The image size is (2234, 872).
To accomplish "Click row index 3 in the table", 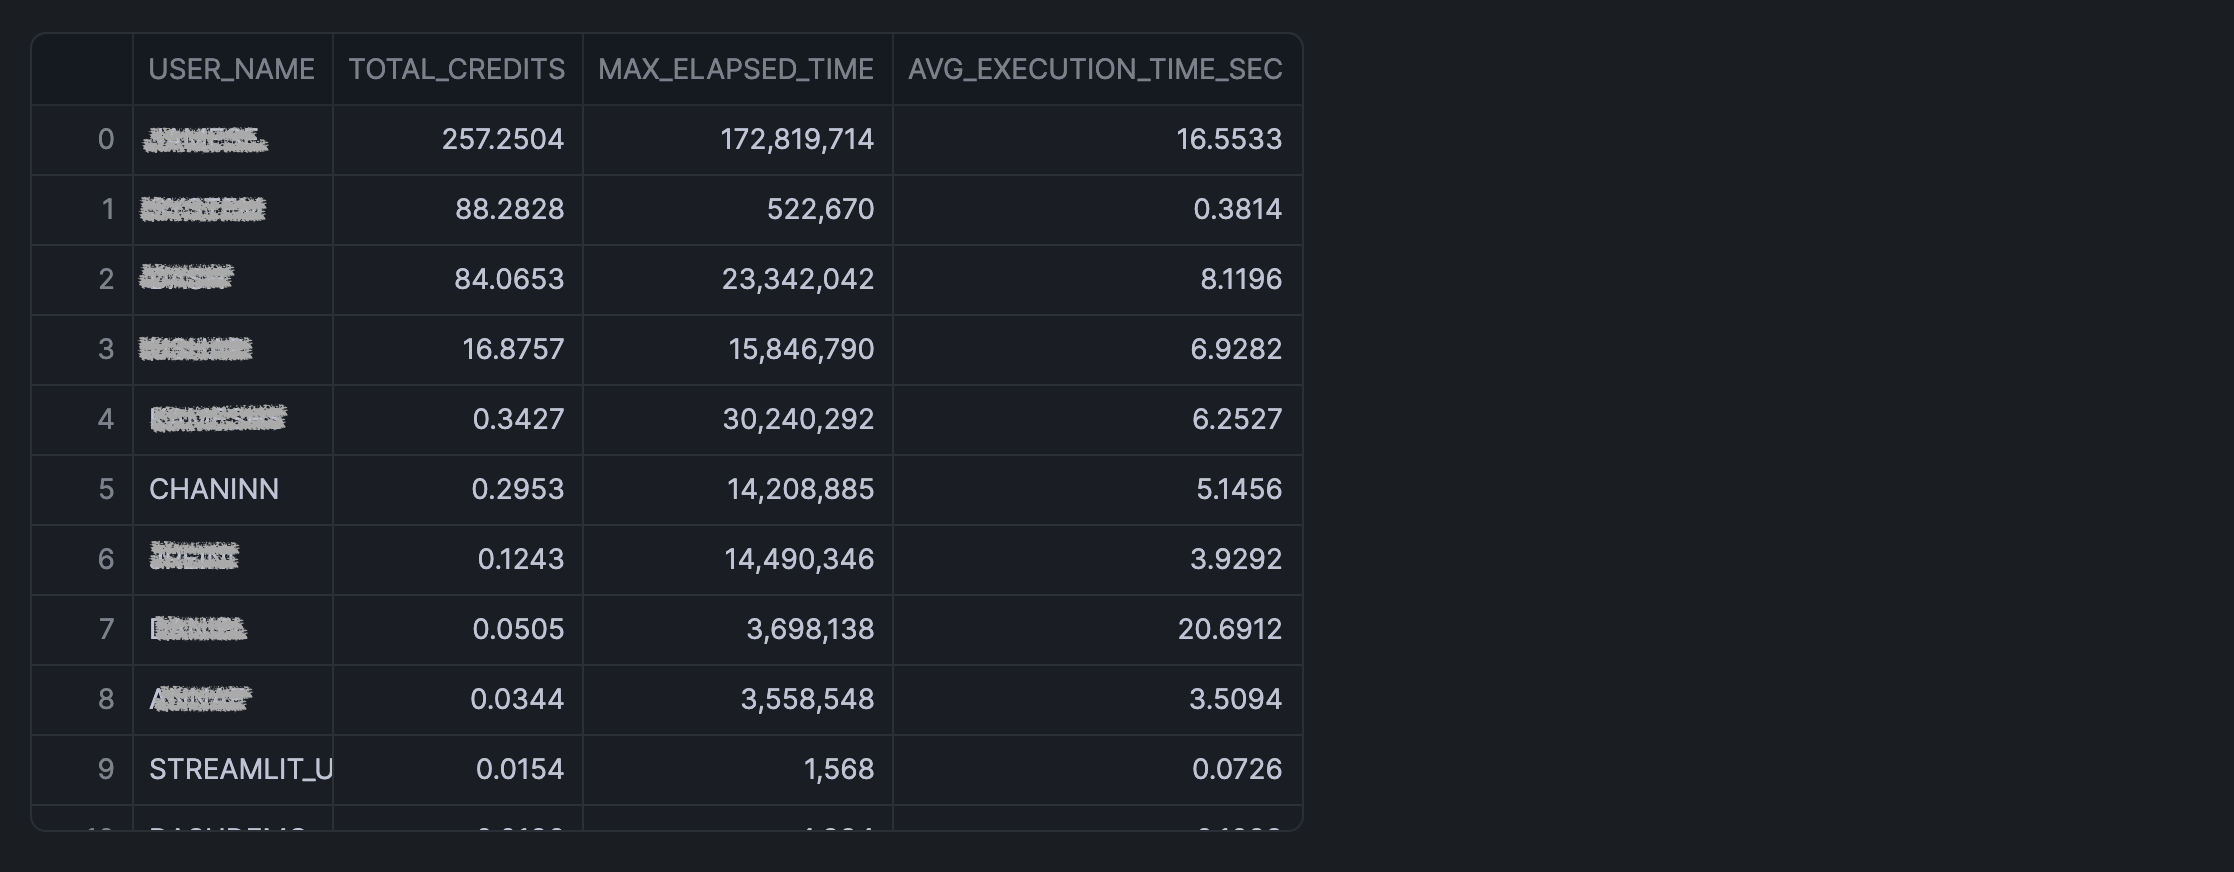I will tap(106, 349).
